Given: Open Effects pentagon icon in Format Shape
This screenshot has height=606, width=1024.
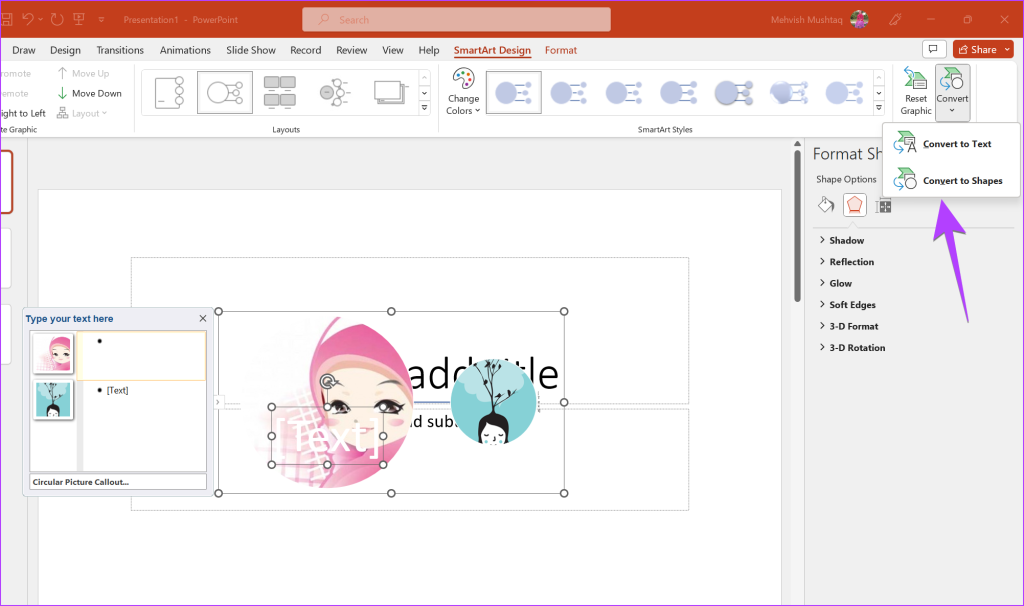Looking at the screenshot, I should coord(854,205).
